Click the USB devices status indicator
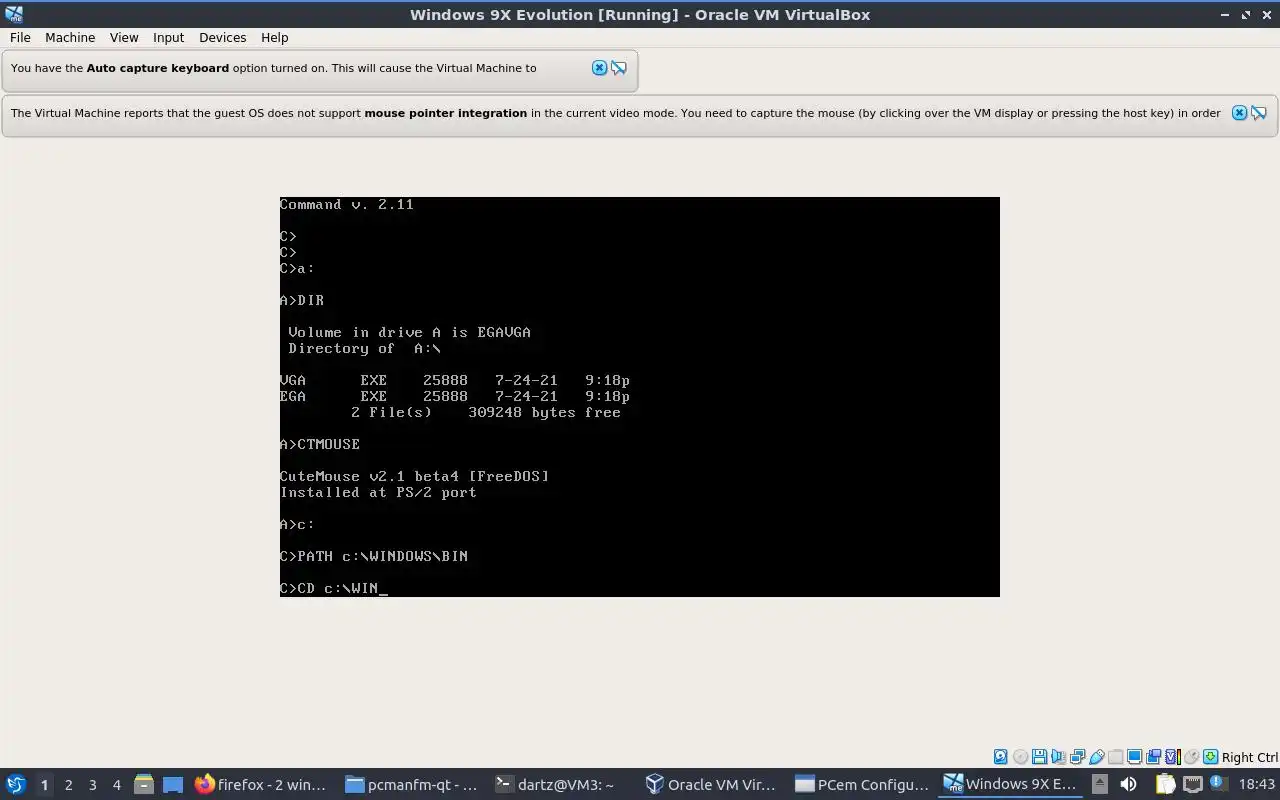This screenshot has height=800, width=1280. point(1097,757)
